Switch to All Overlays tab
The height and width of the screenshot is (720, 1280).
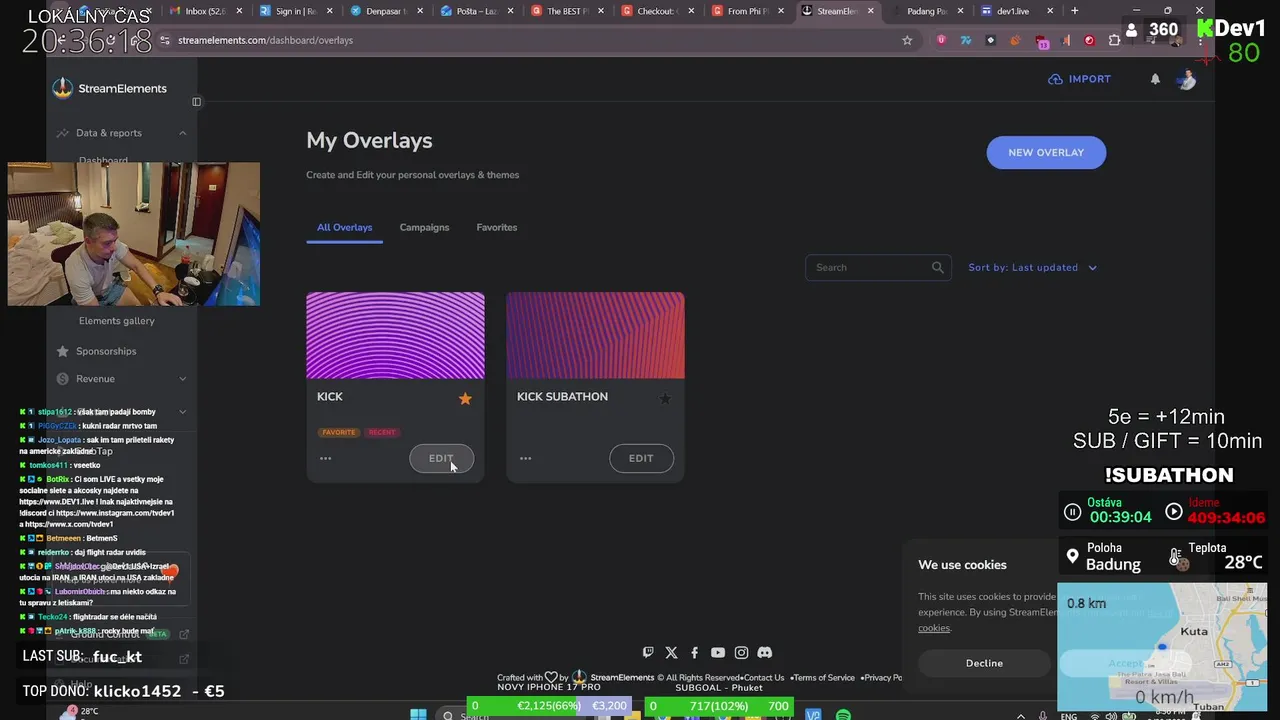pos(344,227)
